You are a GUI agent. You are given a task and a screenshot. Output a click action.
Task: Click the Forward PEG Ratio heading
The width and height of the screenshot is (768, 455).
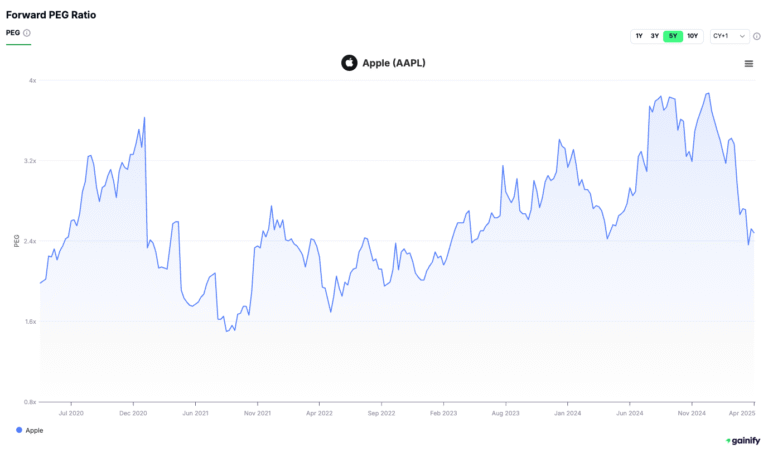pos(51,15)
